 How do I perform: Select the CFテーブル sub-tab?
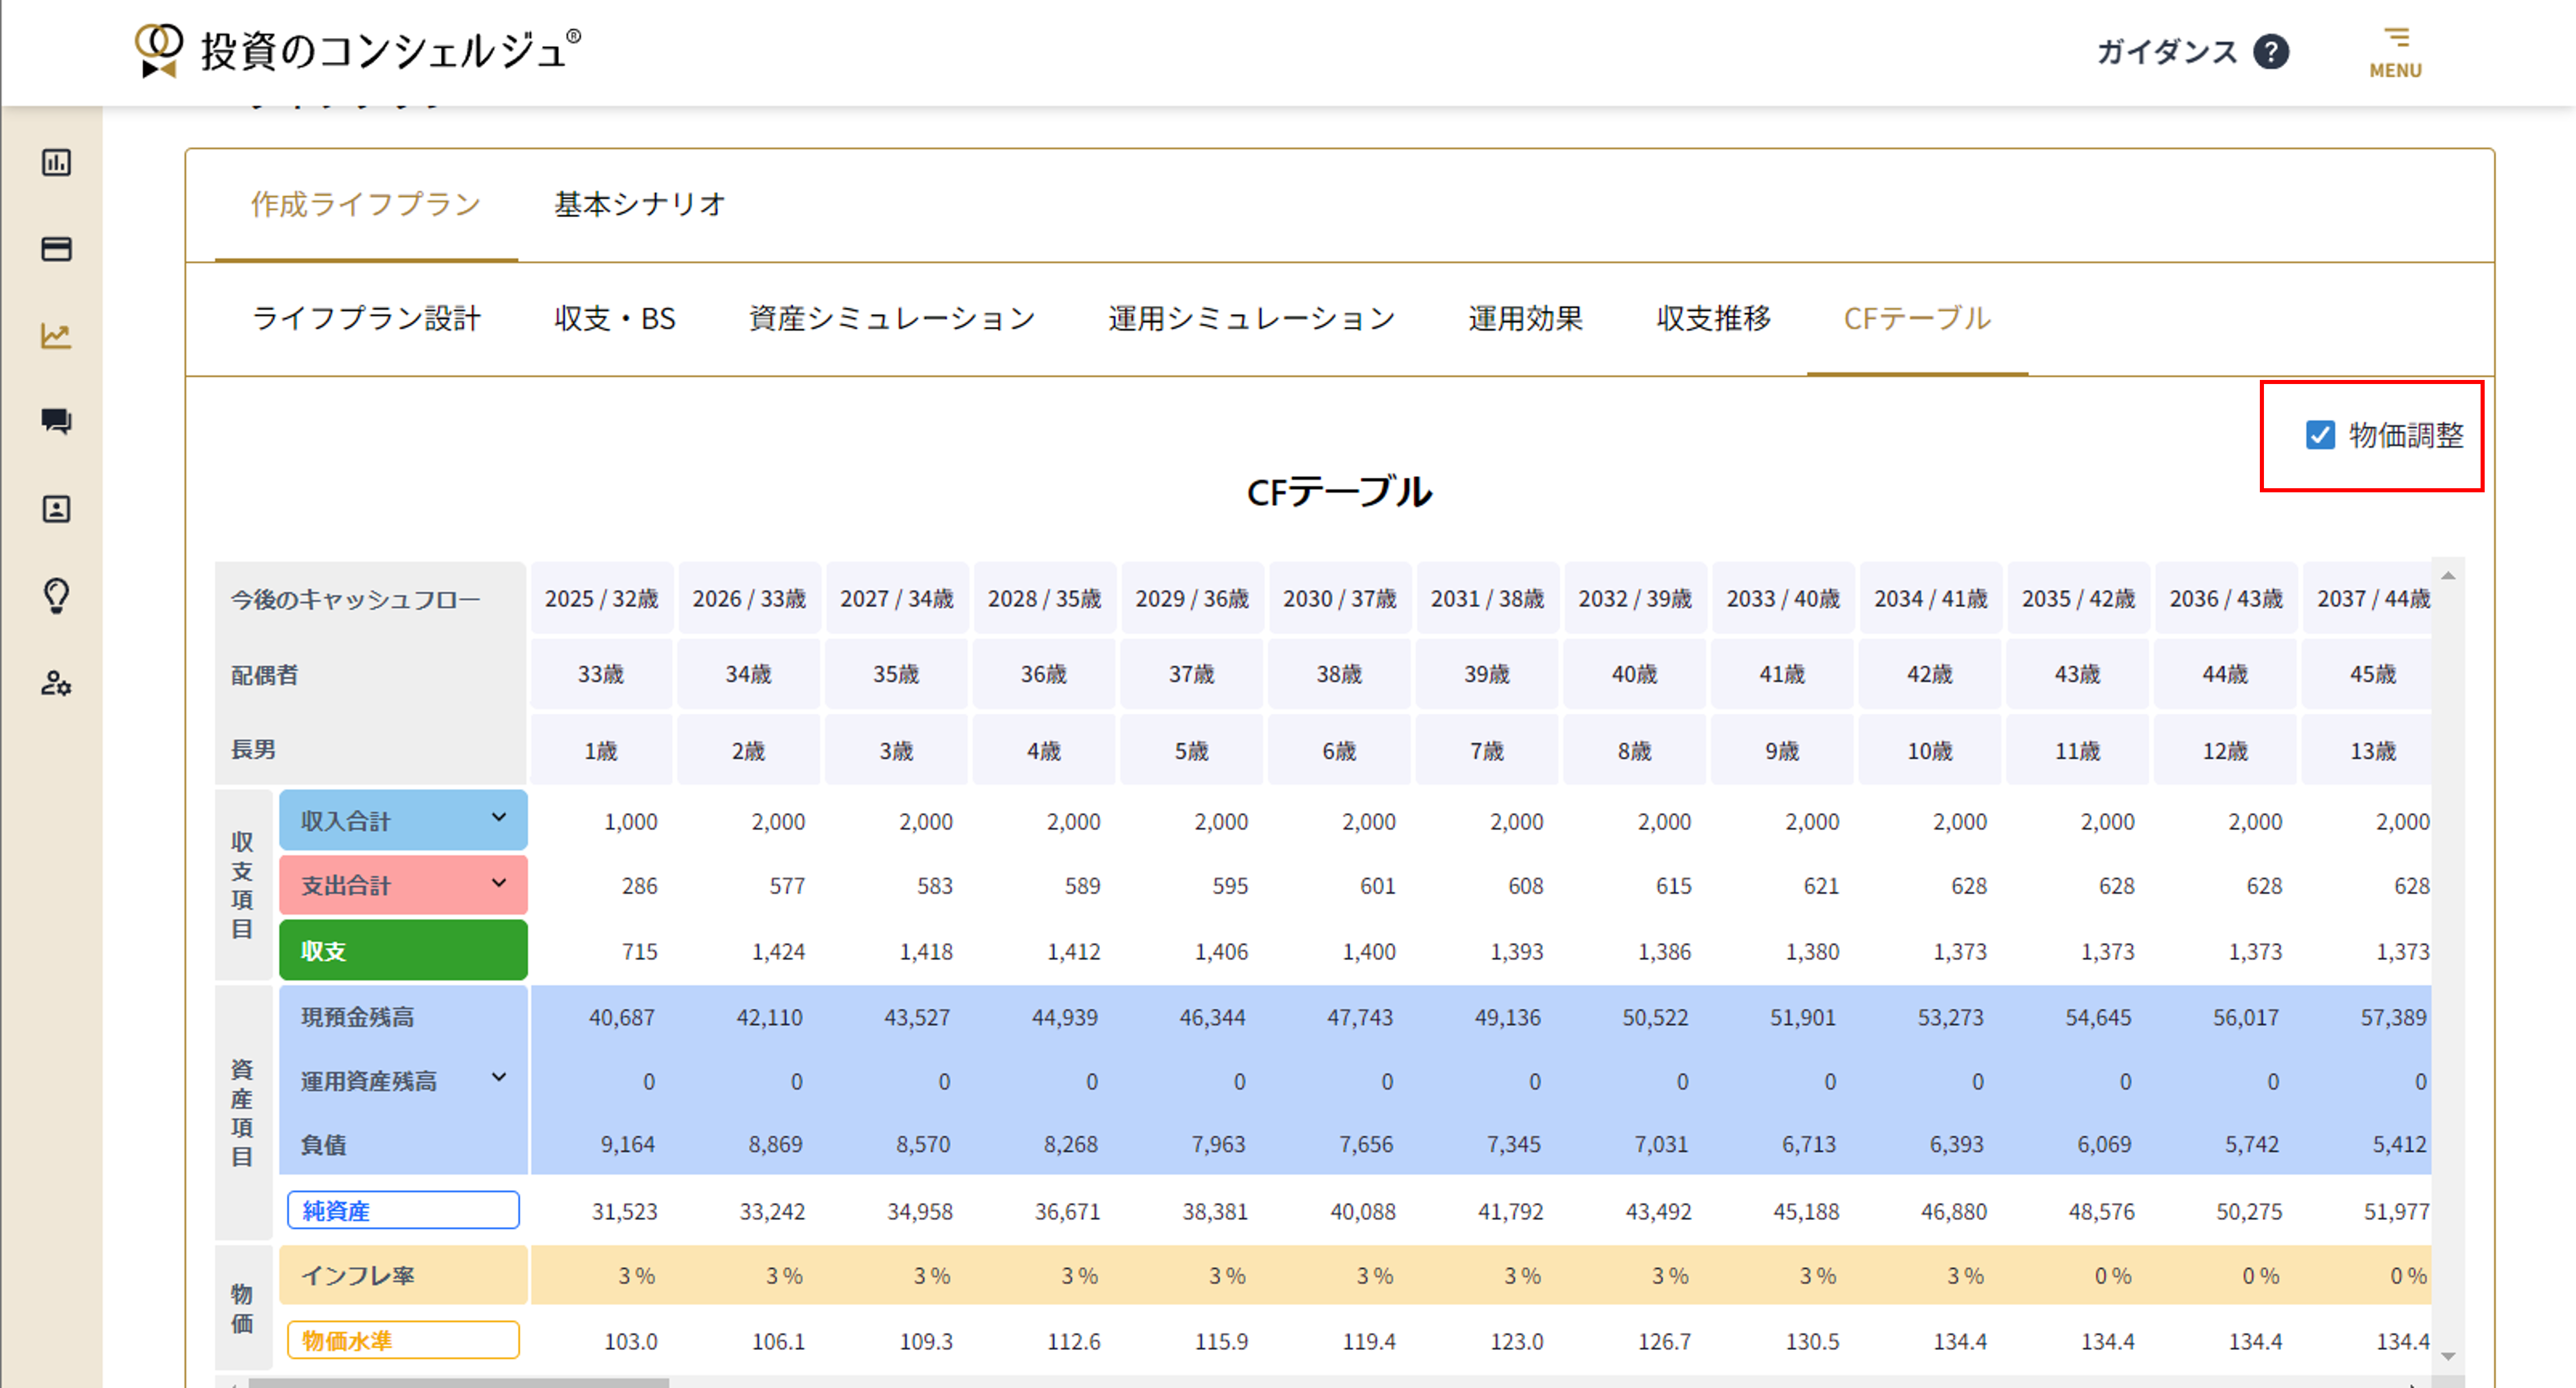(x=1917, y=319)
